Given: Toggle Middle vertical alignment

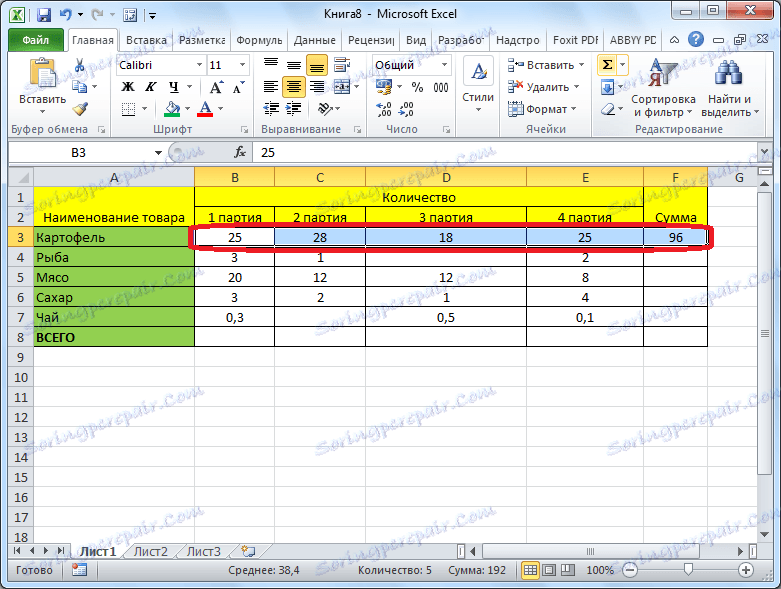Looking at the screenshot, I should pyautogui.click(x=293, y=65).
